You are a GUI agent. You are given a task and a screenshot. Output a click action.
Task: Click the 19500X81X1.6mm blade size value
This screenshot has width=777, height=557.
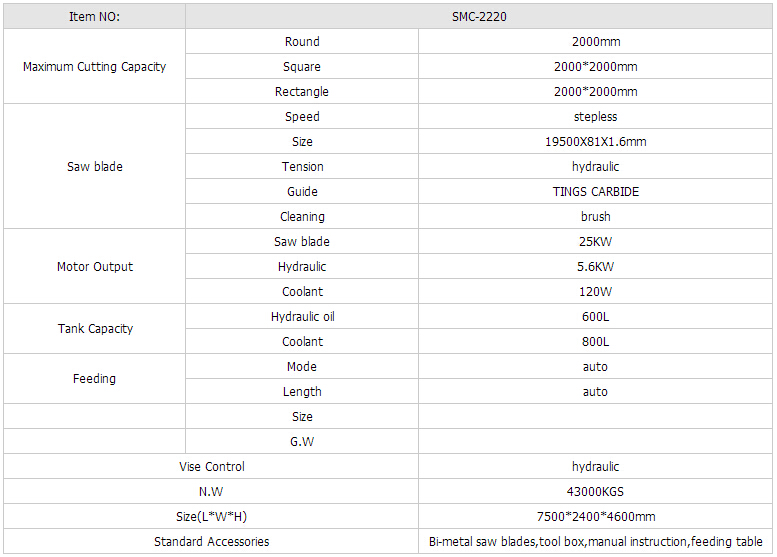595,142
